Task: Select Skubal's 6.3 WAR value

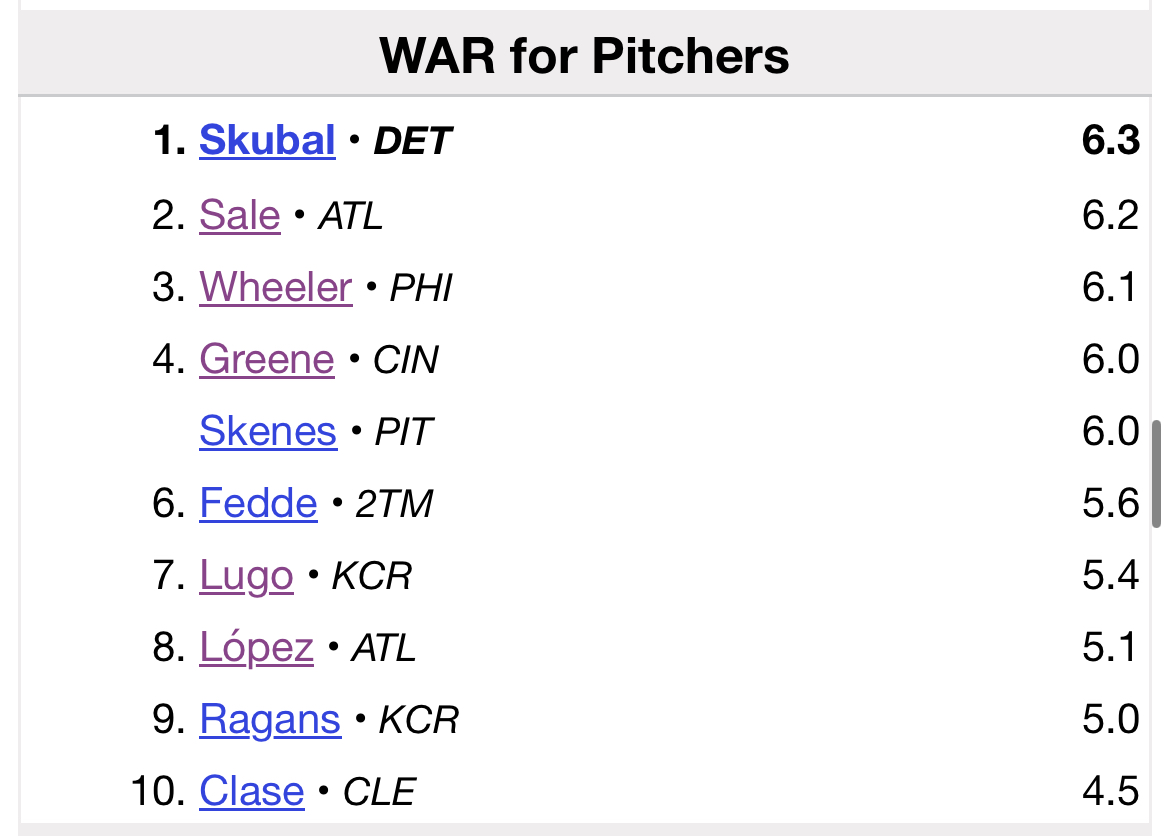Action: coord(1110,140)
